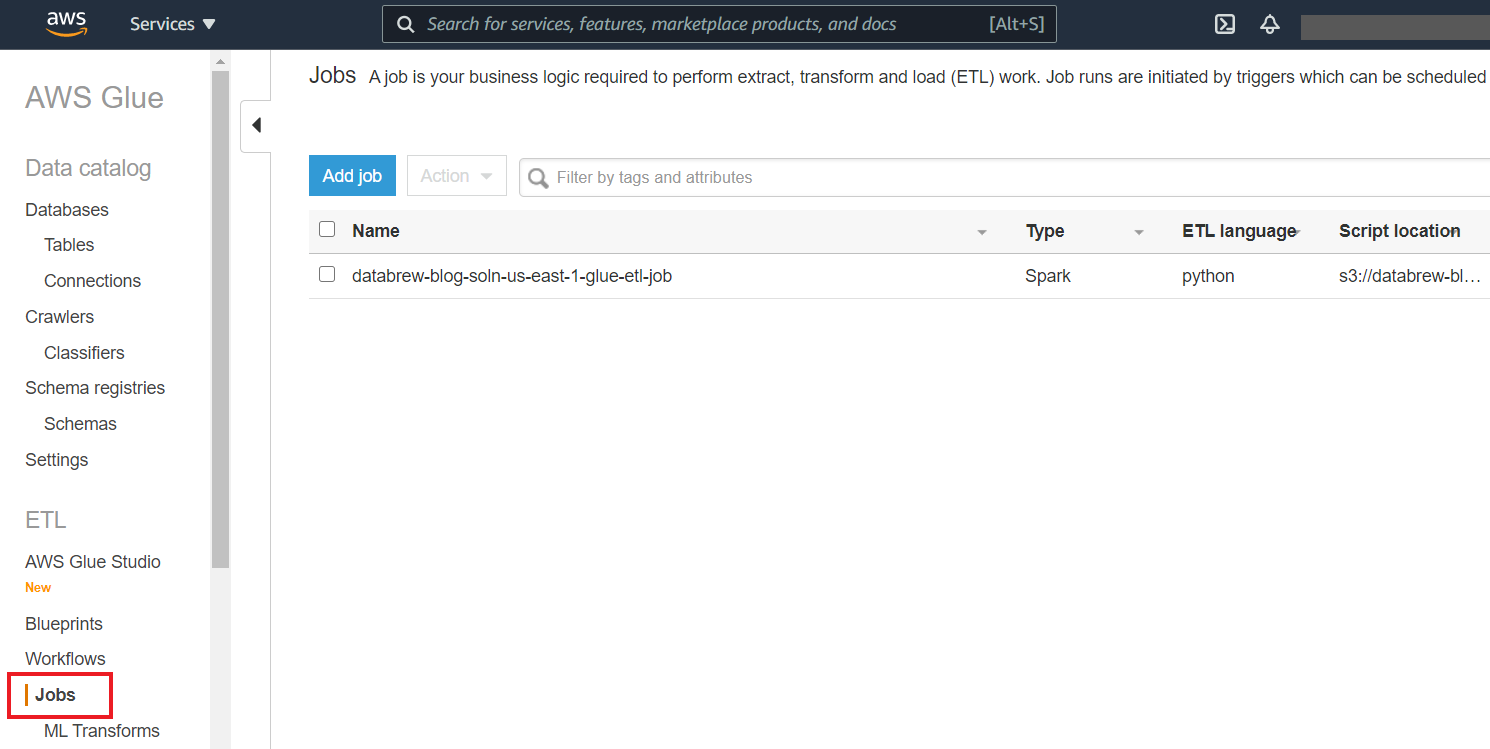Open the Name column sort arrow
The width and height of the screenshot is (1490, 749).
pyautogui.click(x=982, y=232)
